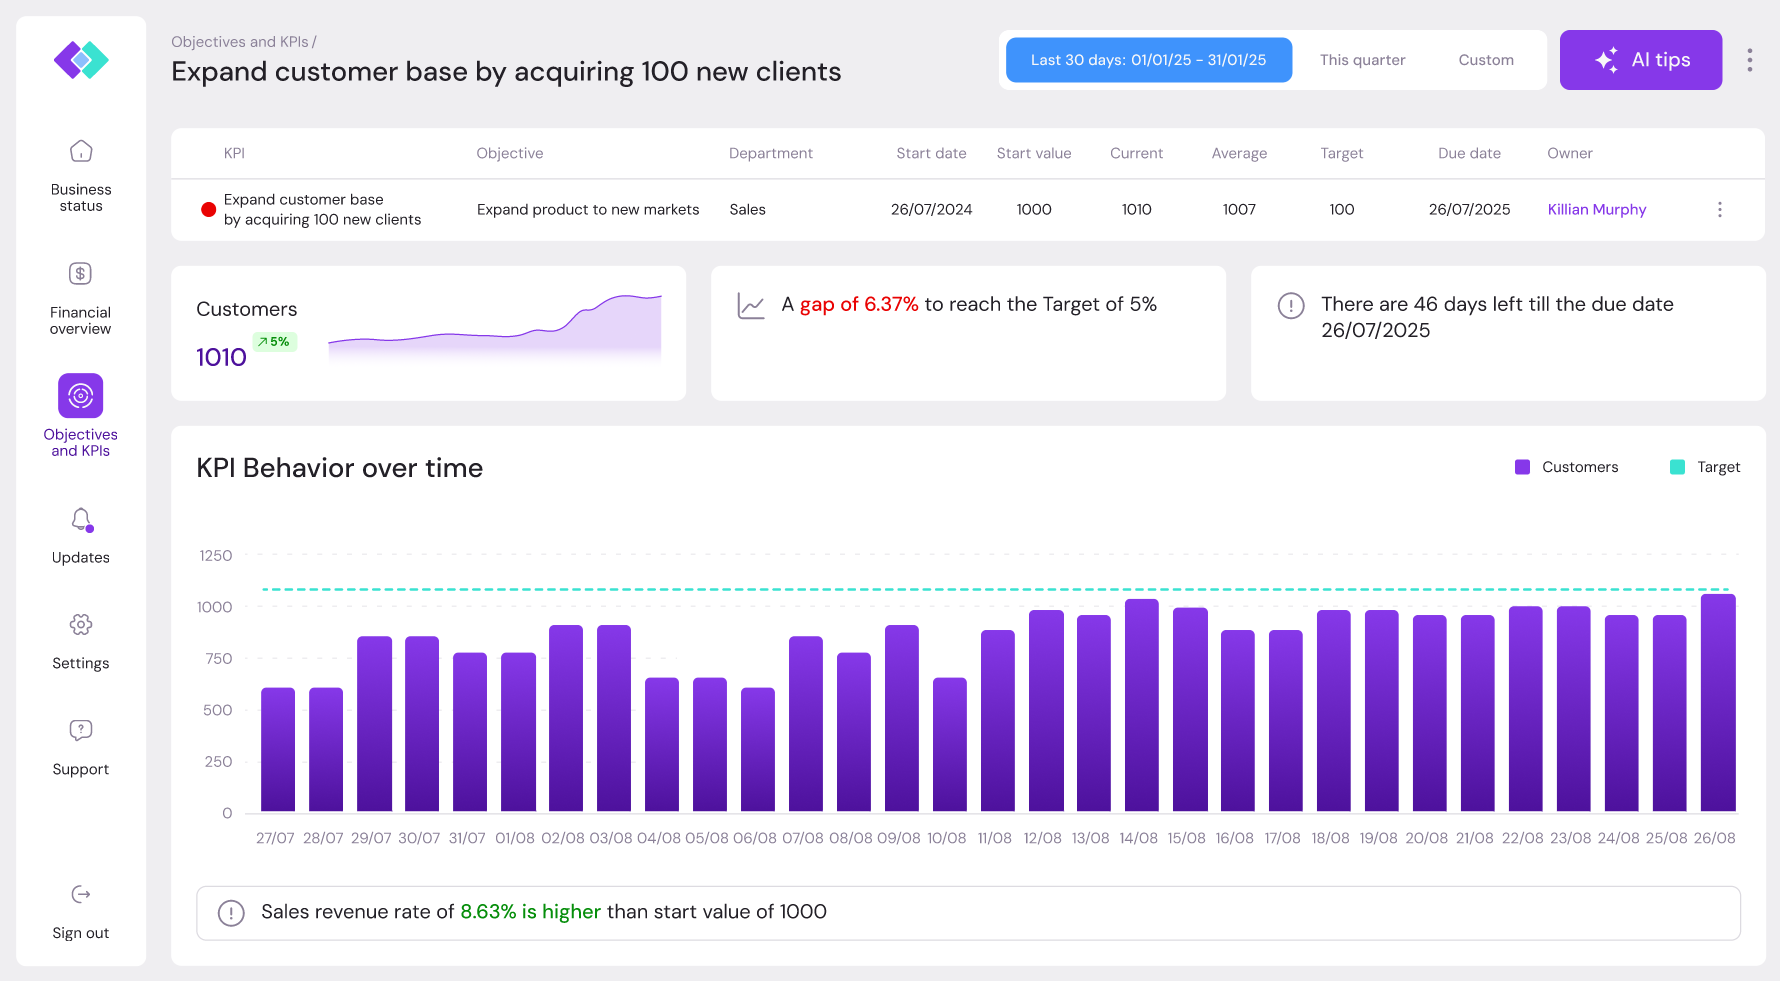The image size is (1780, 981).
Task: Open the Support help icon
Action: click(81, 730)
